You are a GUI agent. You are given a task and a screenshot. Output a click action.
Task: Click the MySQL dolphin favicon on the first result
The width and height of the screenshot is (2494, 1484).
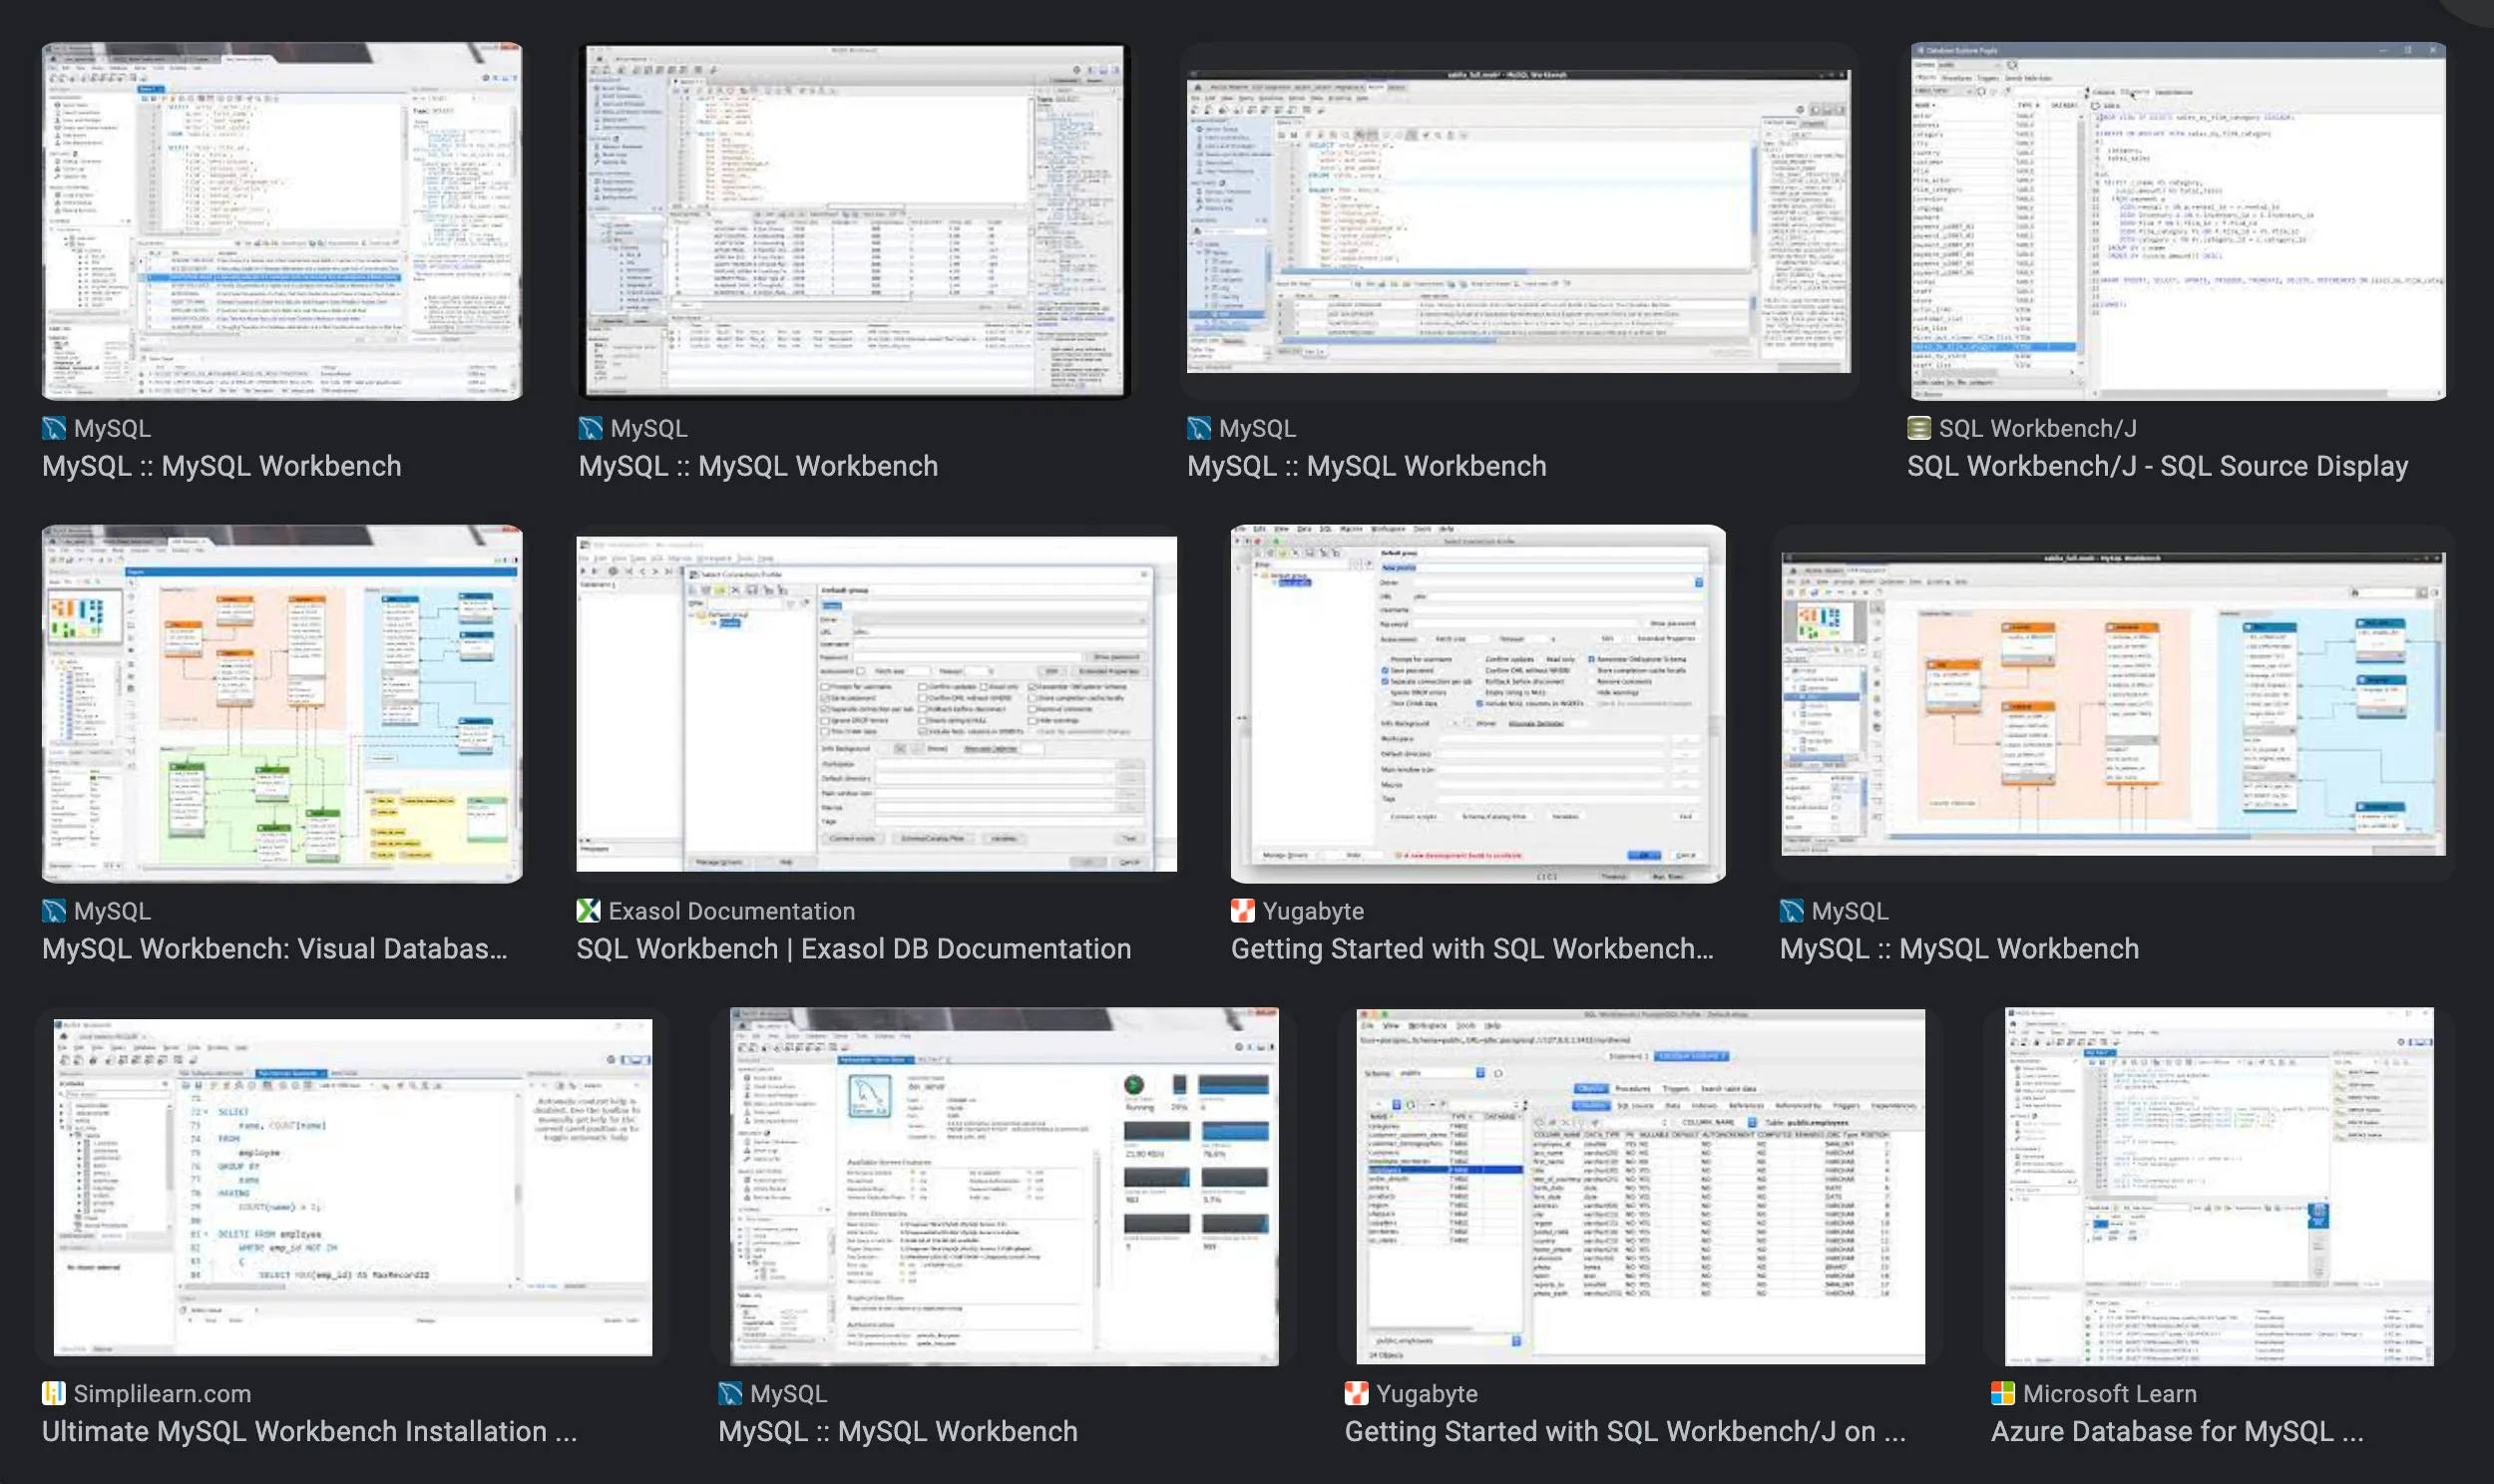pos(53,427)
